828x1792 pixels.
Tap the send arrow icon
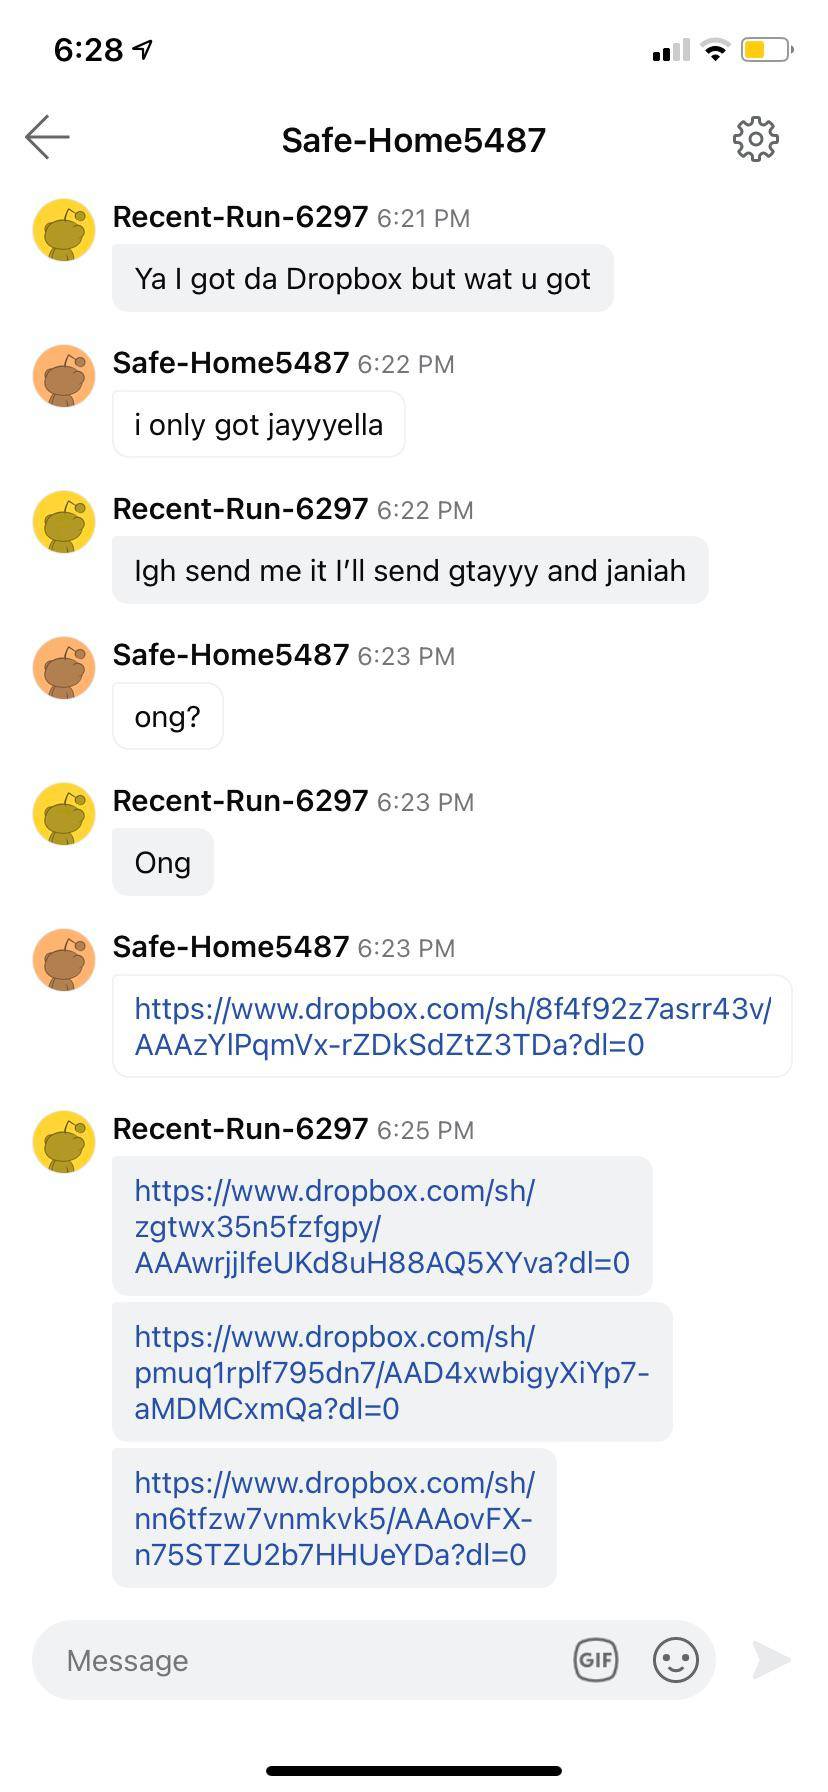pyautogui.click(x=771, y=1661)
